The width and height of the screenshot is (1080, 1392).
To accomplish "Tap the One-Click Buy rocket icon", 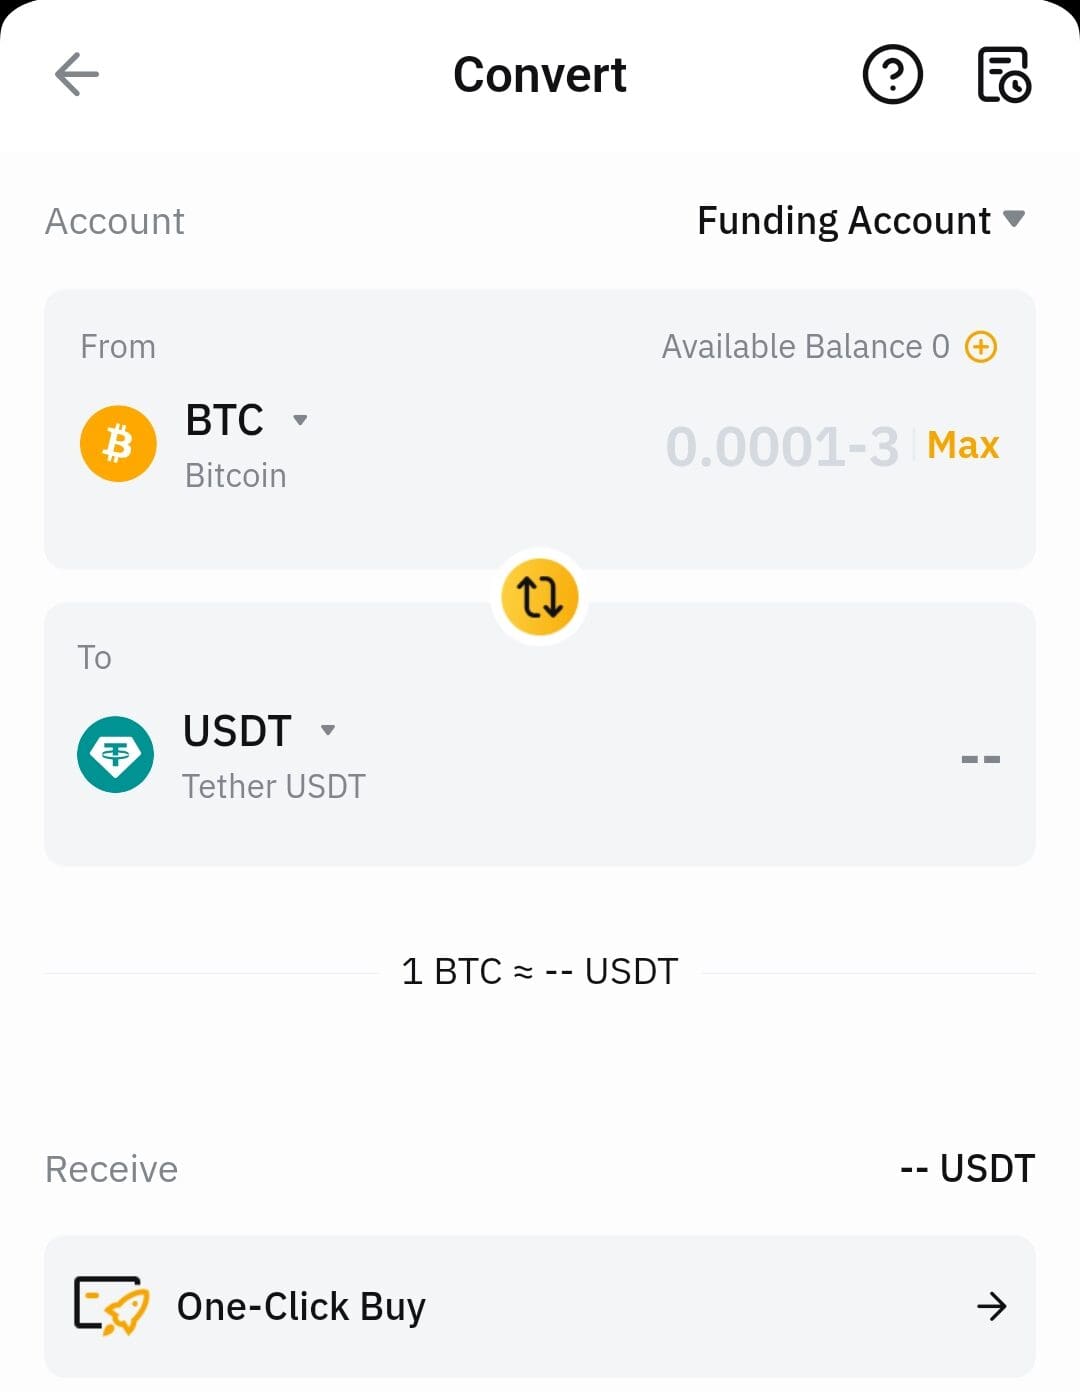I will (x=111, y=1305).
